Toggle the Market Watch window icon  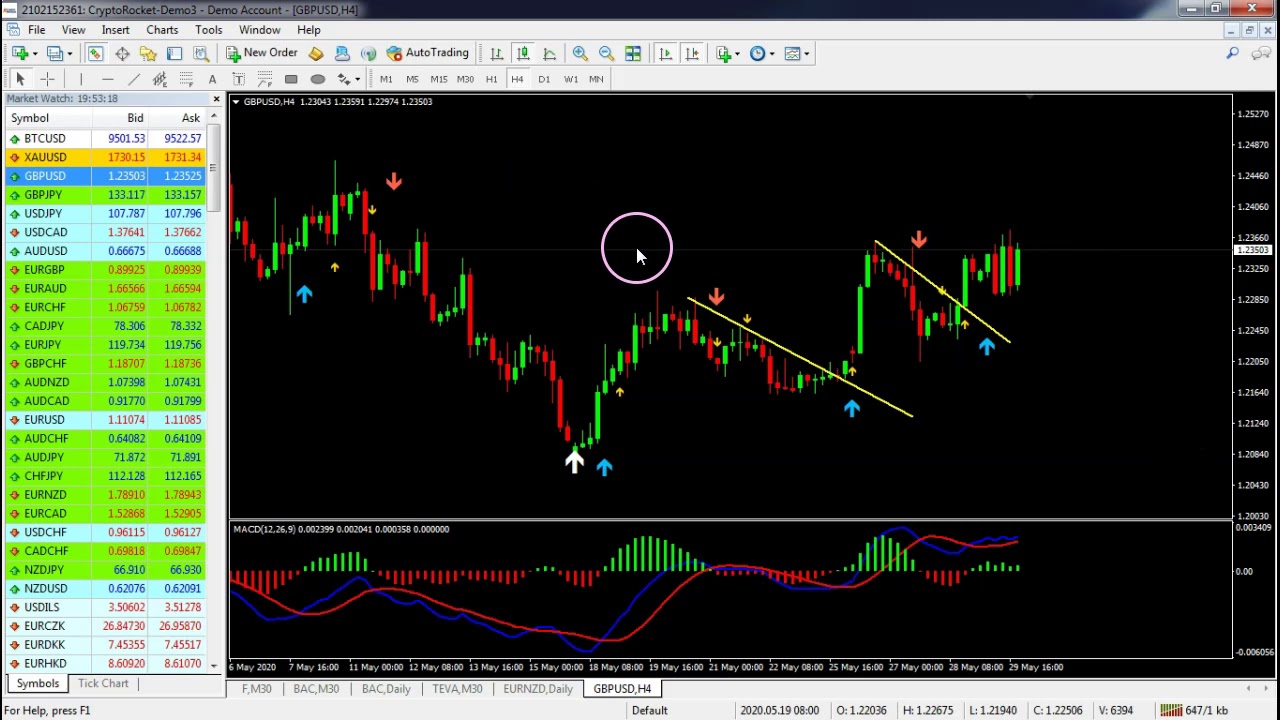click(95, 53)
